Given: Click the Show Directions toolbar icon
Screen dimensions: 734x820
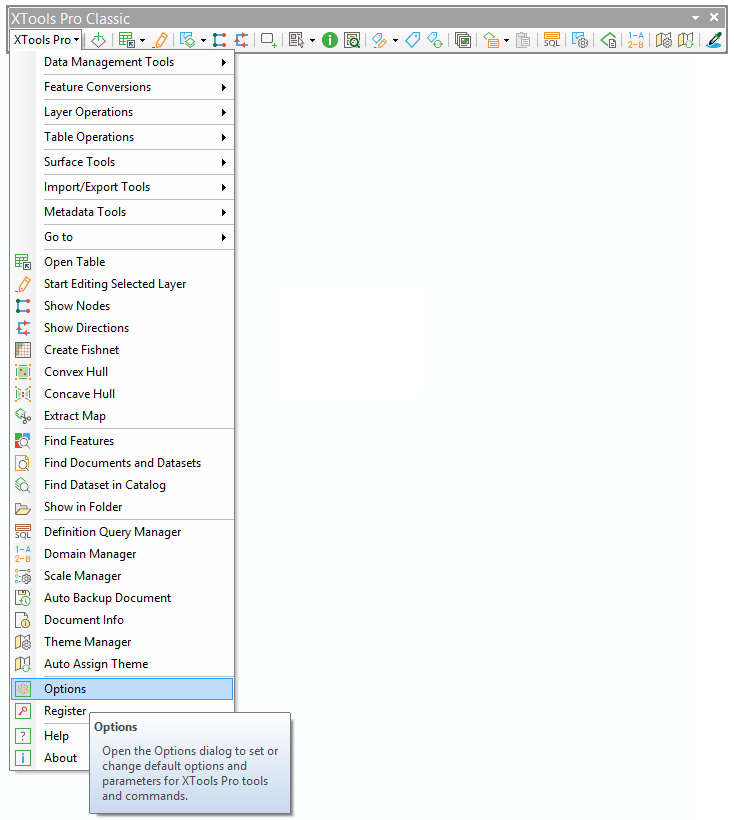Looking at the screenshot, I should 241,40.
